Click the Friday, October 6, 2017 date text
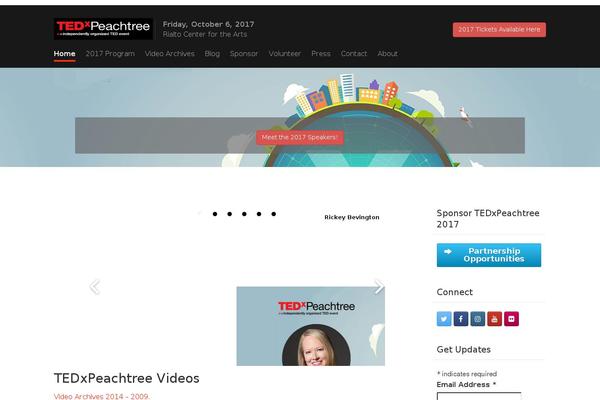 pos(209,24)
